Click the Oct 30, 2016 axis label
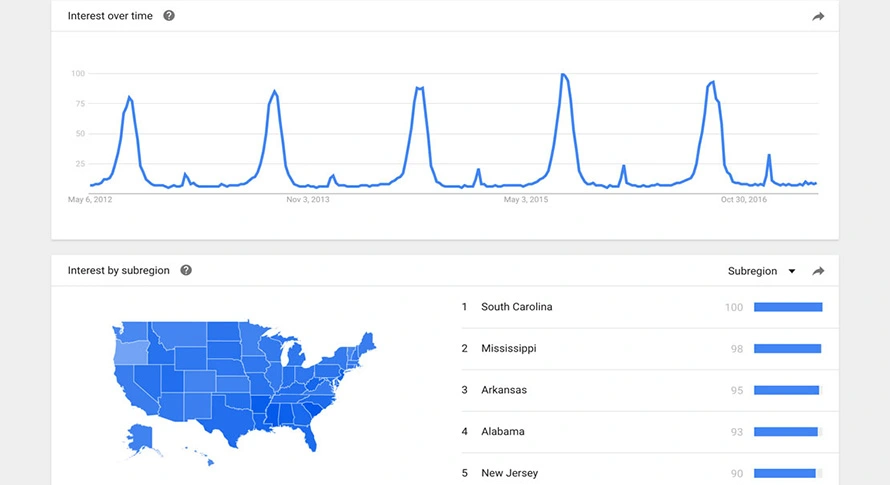The height and width of the screenshot is (485, 890). pos(744,200)
